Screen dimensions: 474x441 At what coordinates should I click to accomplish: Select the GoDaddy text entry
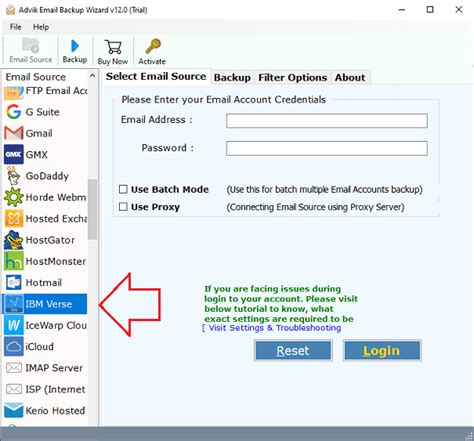(x=47, y=176)
